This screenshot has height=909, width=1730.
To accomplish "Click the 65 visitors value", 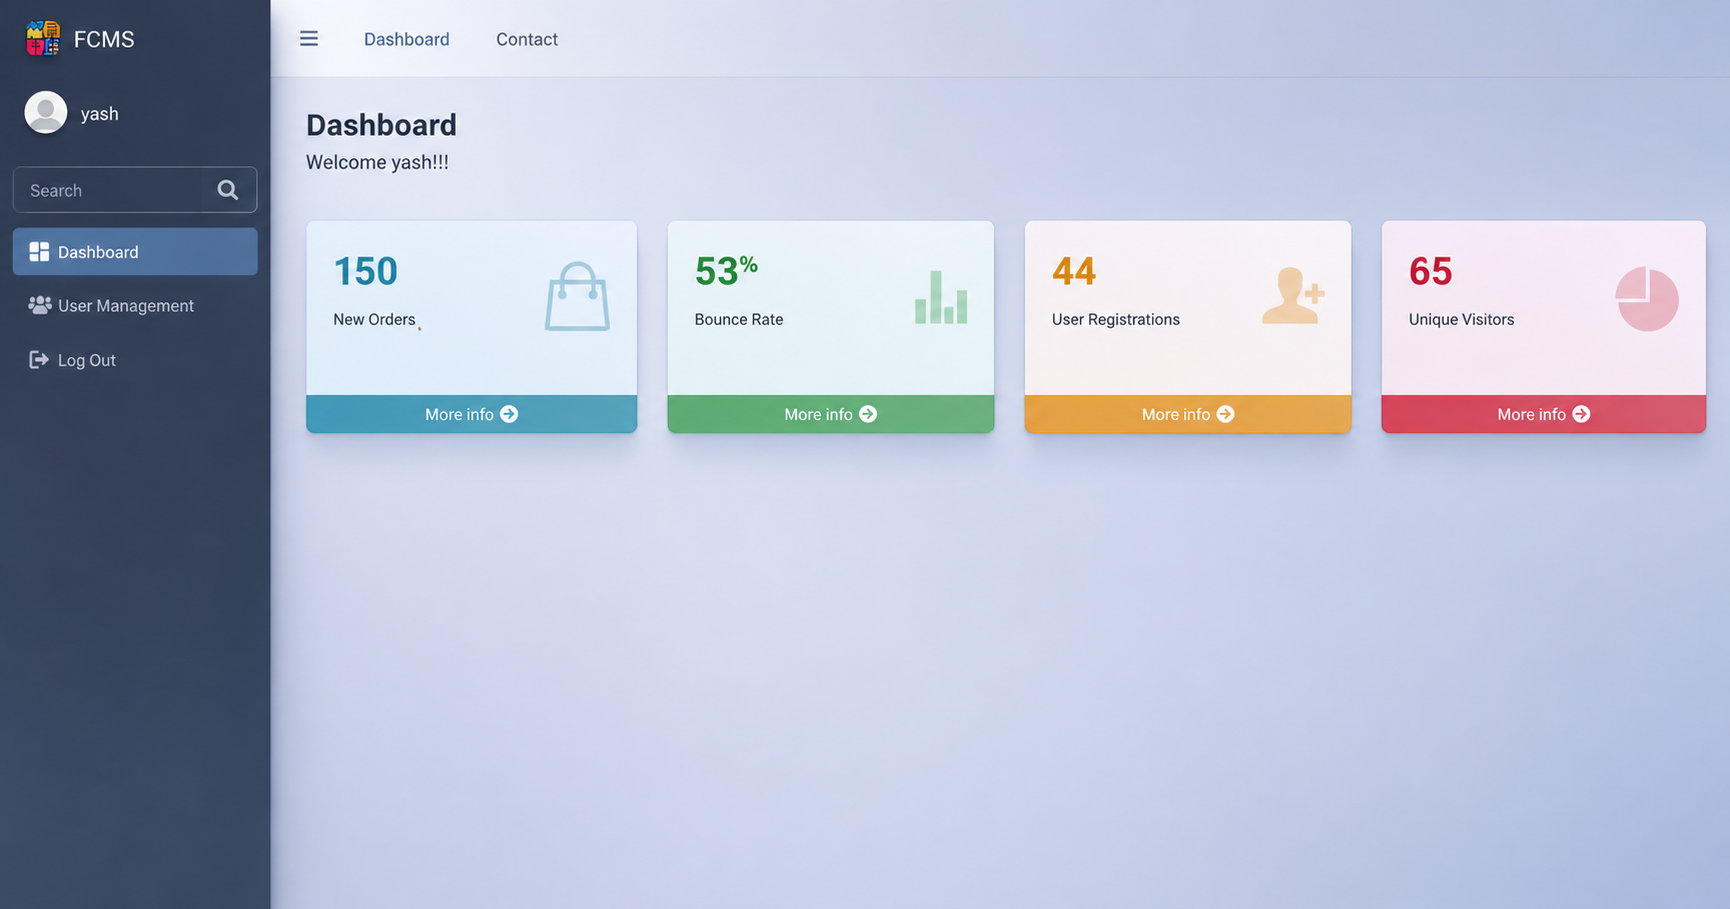I will coord(1431,271).
